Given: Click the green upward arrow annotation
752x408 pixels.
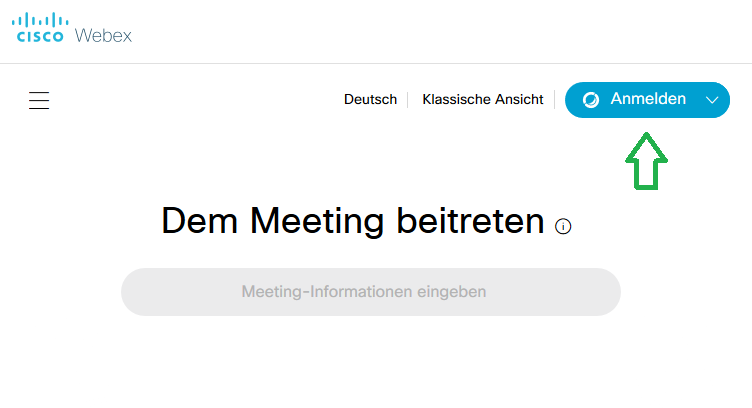Looking at the screenshot, I should click(646, 161).
